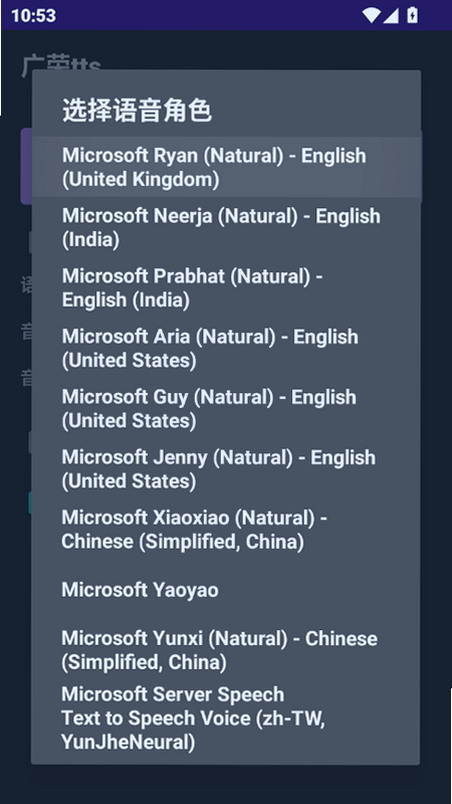The width and height of the screenshot is (452, 804).
Task: Pick Microsoft Prabhat English (India) voice
Action: point(226,288)
